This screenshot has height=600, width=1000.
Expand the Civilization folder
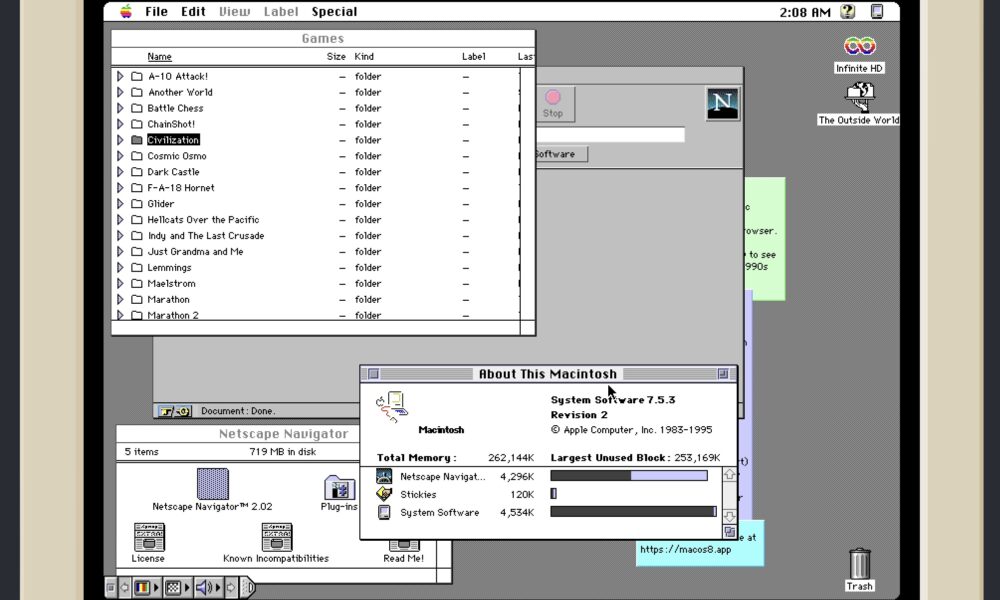click(x=120, y=140)
